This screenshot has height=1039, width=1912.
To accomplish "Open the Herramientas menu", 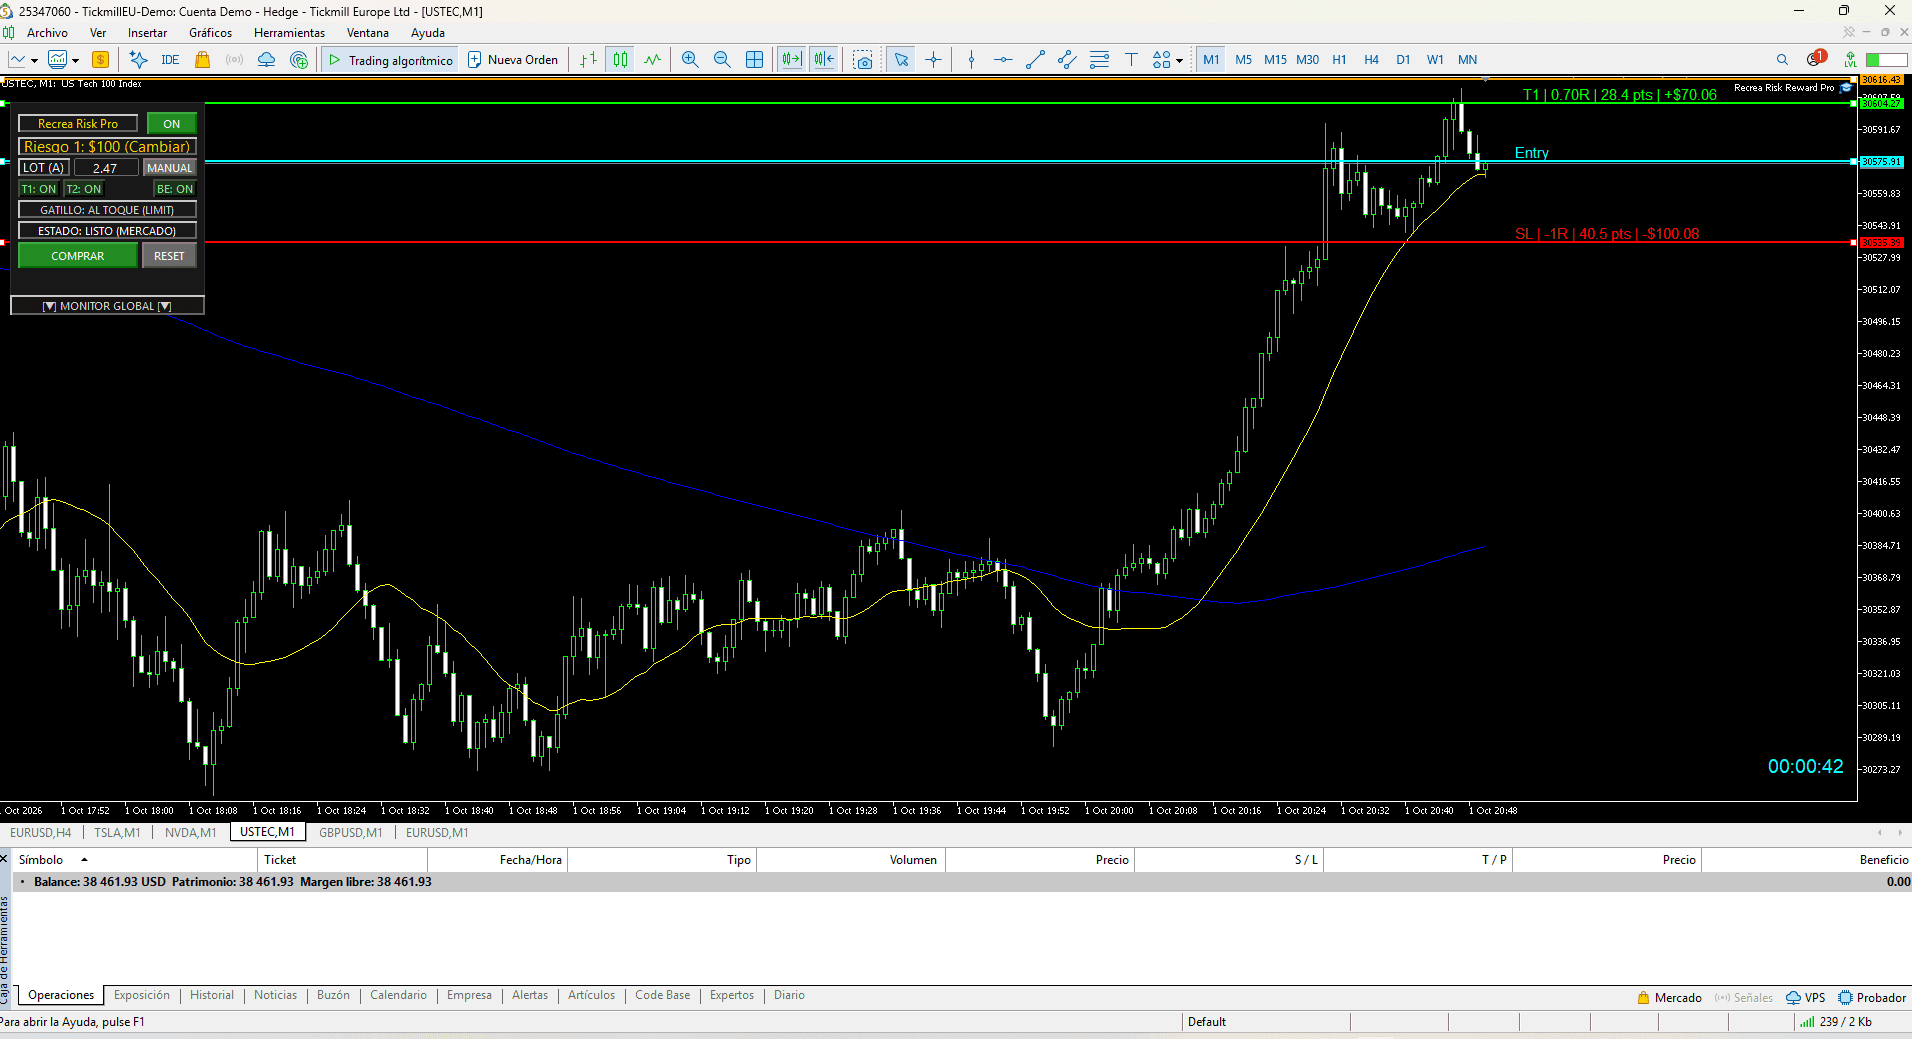I will [289, 33].
